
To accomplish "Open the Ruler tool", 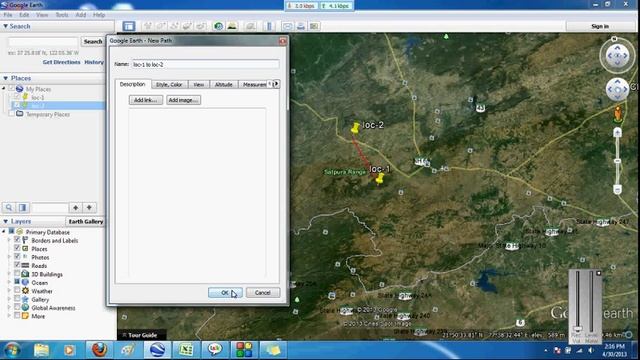I will pos(269,26).
